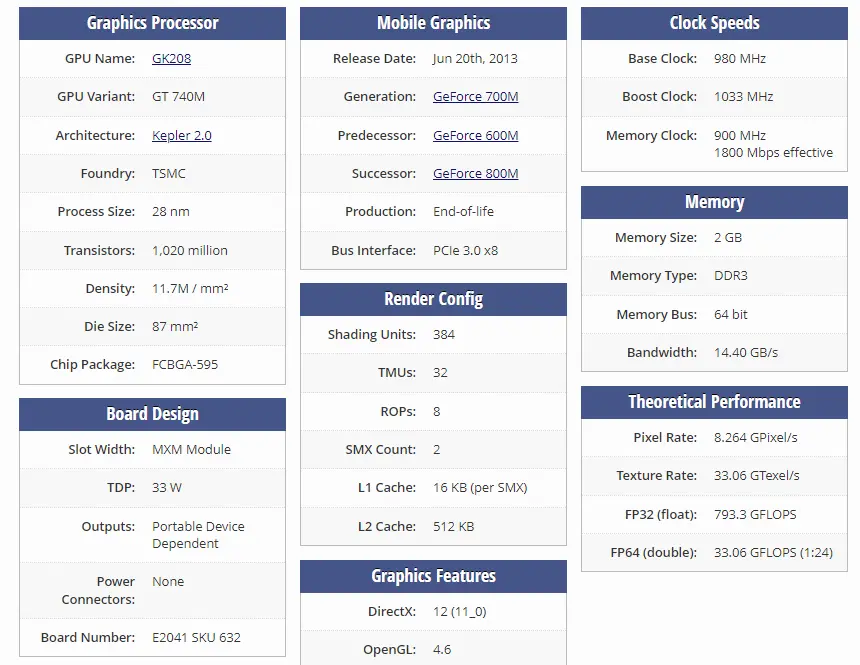The height and width of the screenshot is (665, 860).
Task: Click the FP64 (double) label
Action: coord(654,553)
